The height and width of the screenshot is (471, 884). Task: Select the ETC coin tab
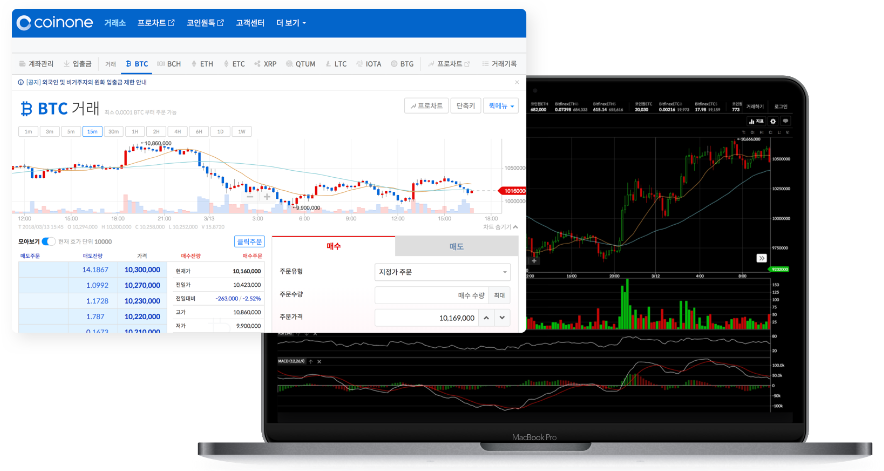pyautogui.click(x=234, y=64)
